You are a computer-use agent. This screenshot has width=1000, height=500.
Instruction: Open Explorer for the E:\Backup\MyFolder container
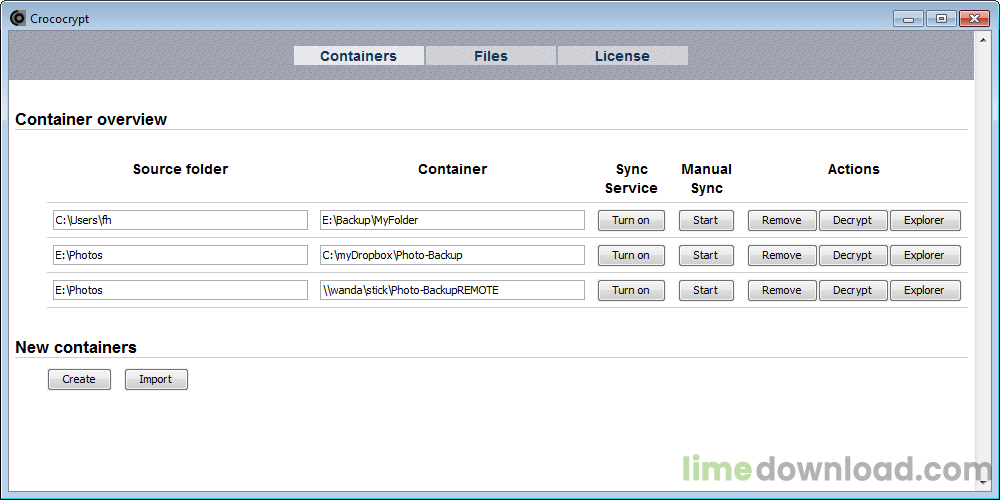click(x=925, y=220)
